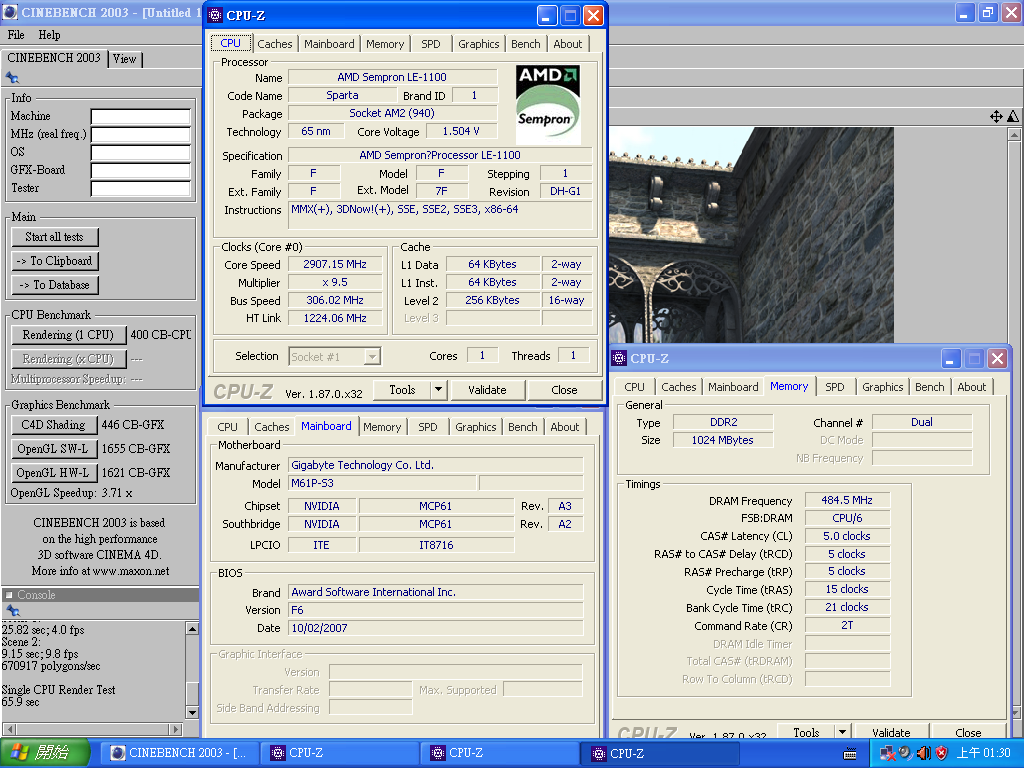Click the CPU-Z title bar app icon in top window
Viewport: 1024px width, 768px height.
coord(215,15)
